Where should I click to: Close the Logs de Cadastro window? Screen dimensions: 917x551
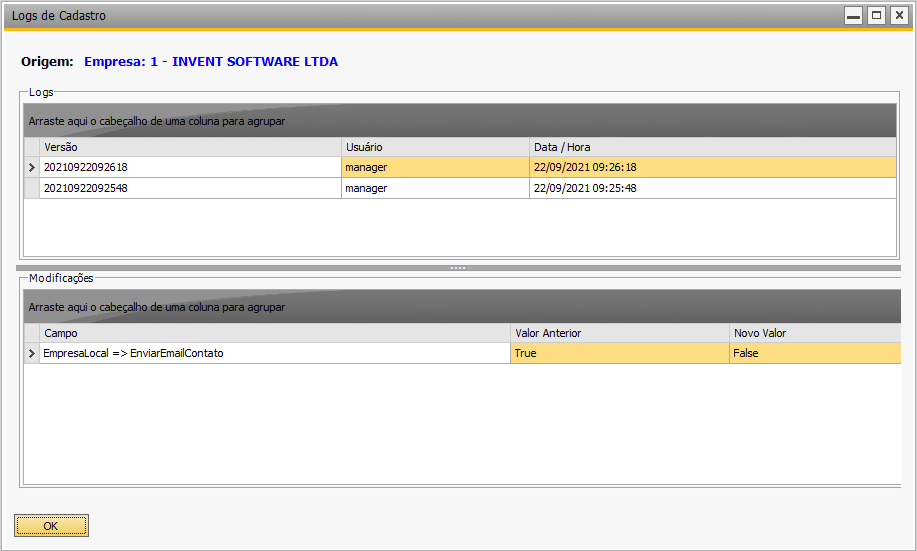tap(899, 16)
